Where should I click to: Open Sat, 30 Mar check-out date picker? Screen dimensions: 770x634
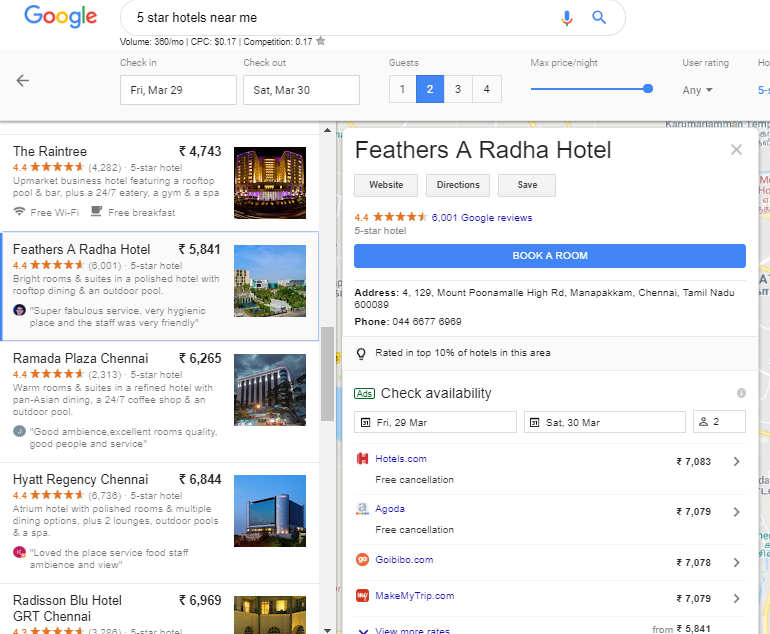pyautogui.click(x=605, y=422)
